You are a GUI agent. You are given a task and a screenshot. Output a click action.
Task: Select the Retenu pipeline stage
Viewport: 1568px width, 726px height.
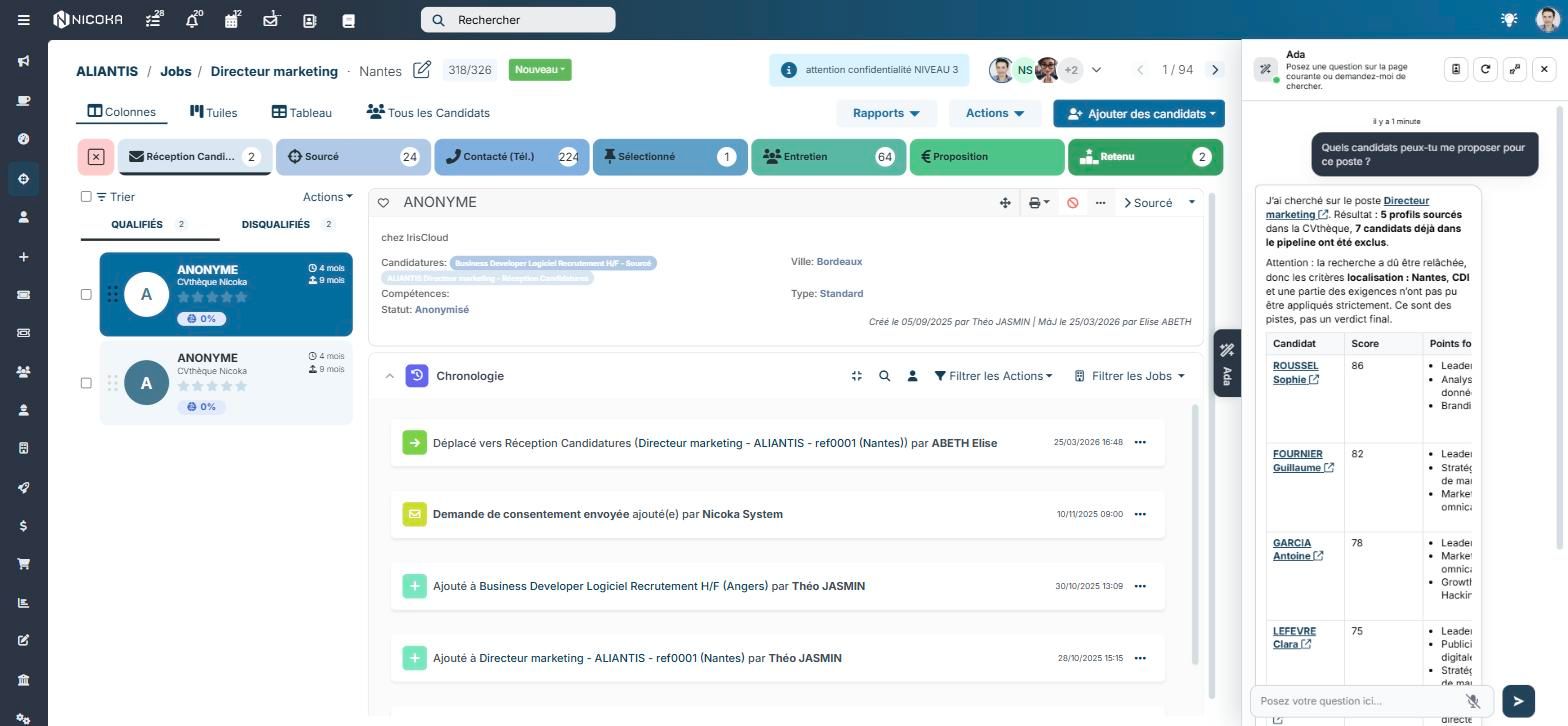click(x=1145, y=157)
